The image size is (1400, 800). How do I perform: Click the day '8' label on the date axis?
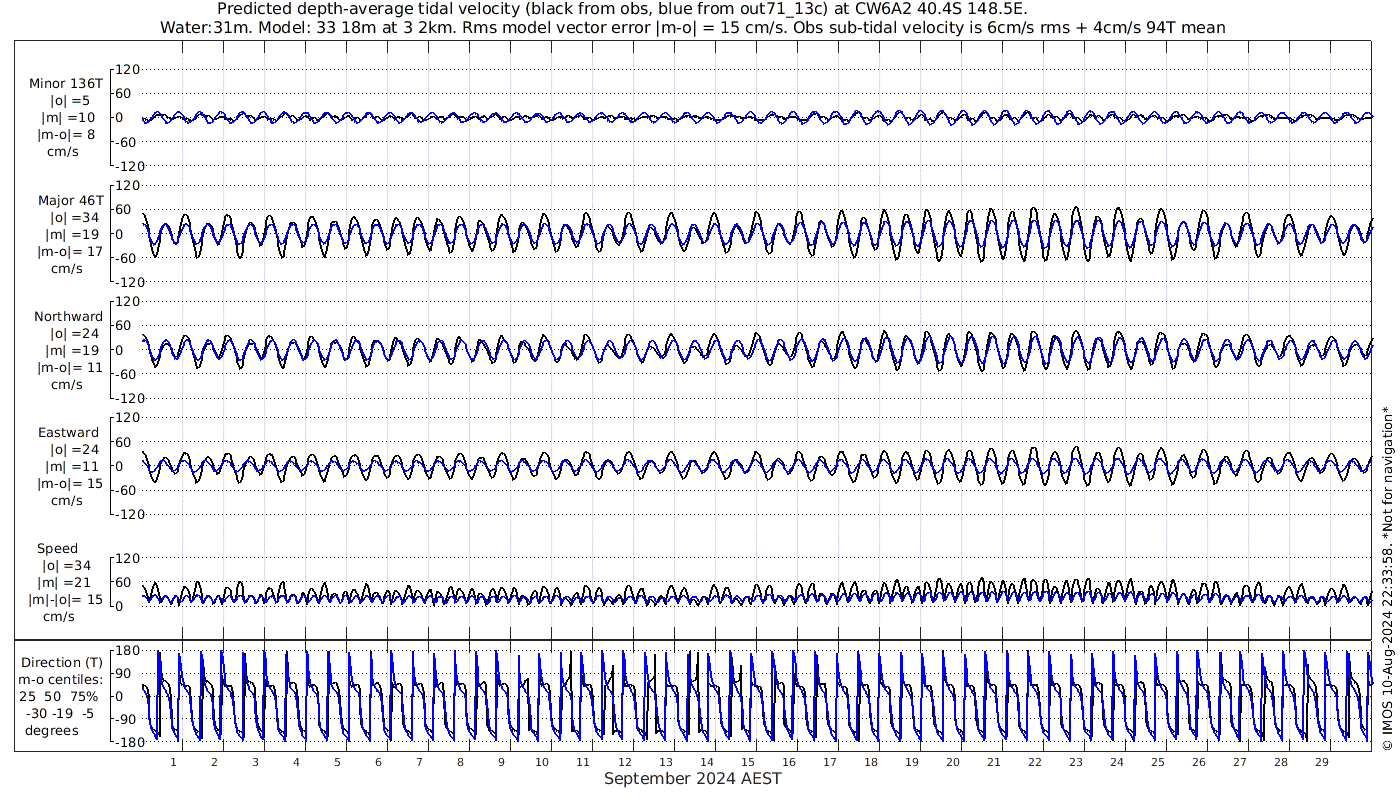pos(460,762)
